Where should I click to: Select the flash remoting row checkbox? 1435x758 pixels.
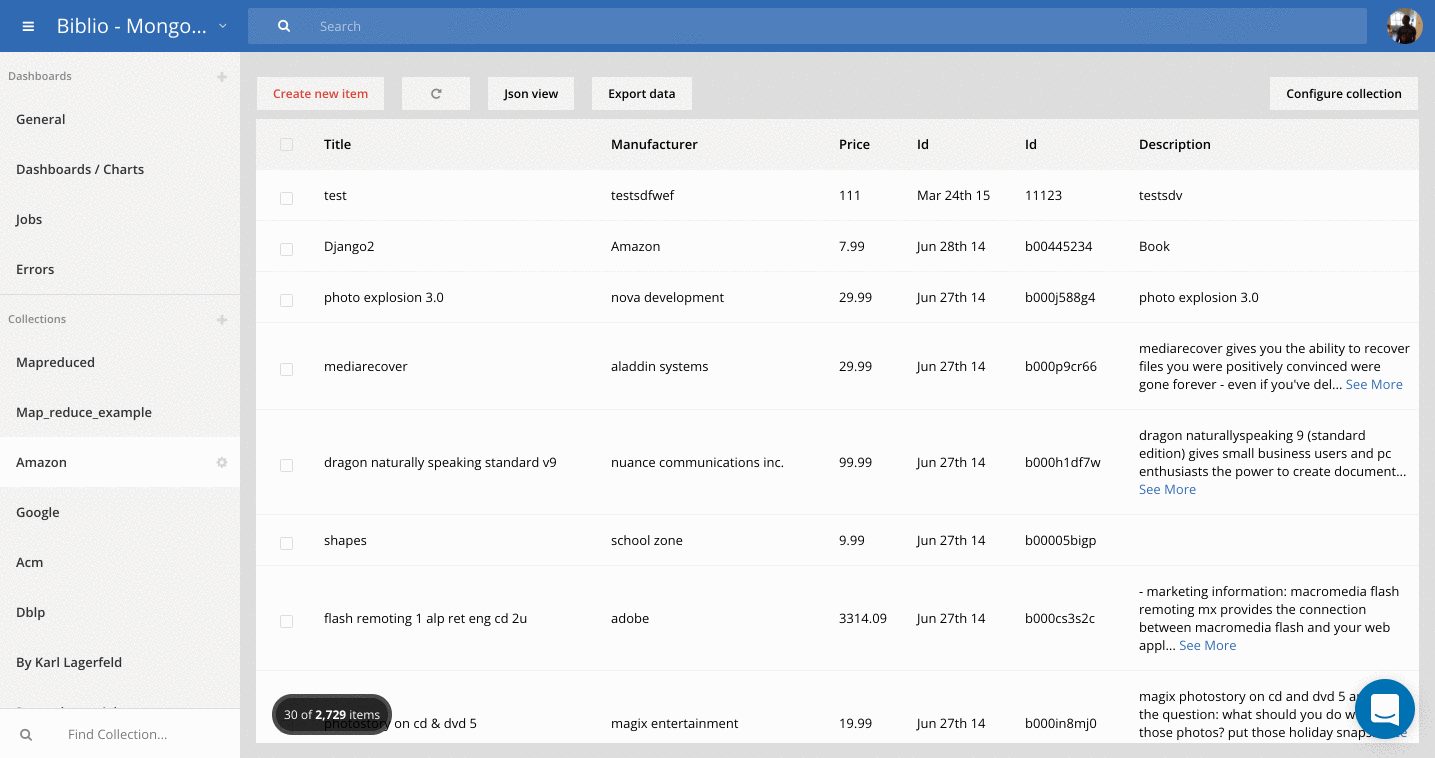287,621
